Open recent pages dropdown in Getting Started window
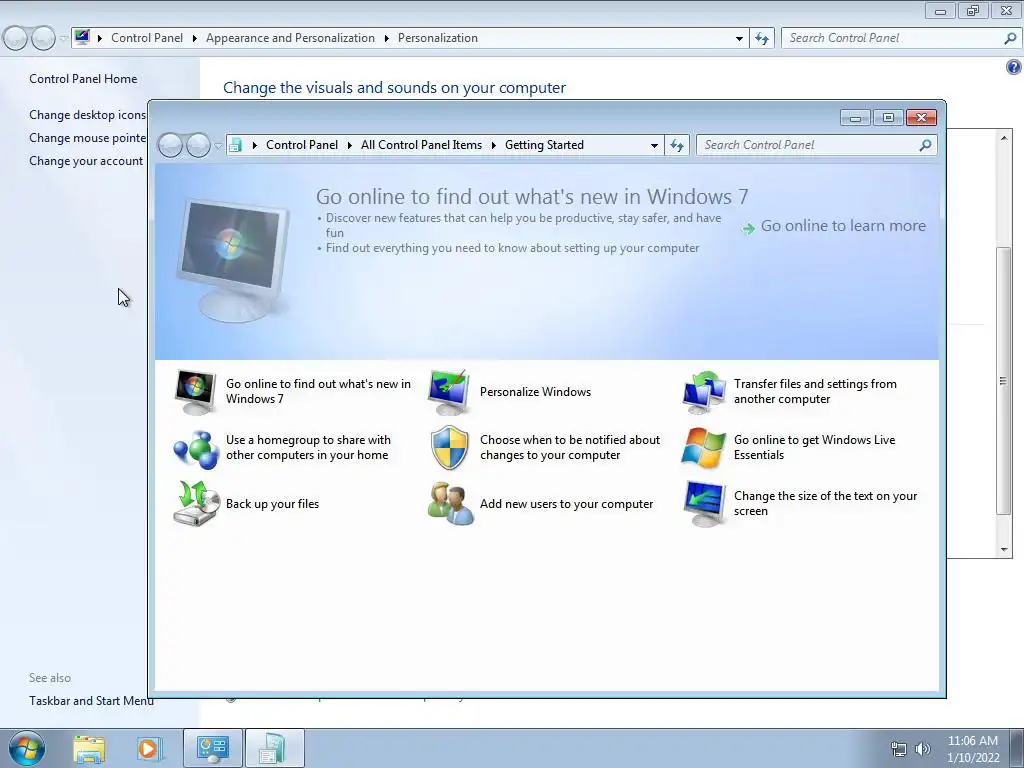Screen dimensions: 1024x768 (x=218, y=146)
